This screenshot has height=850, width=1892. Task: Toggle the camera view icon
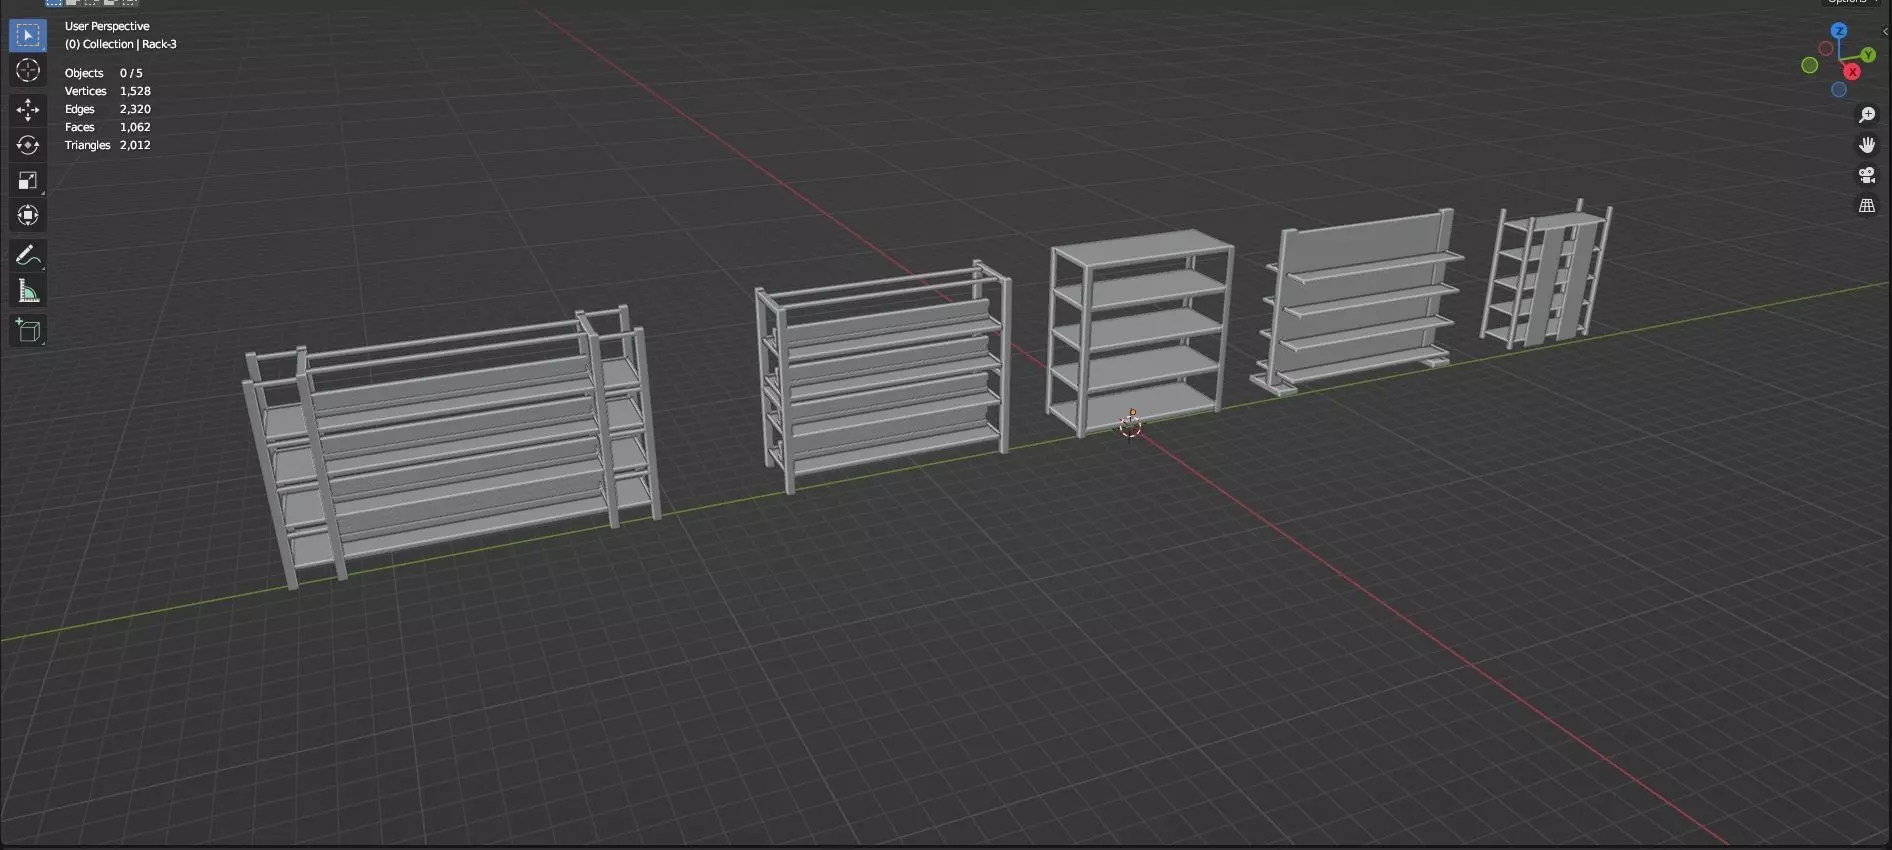1867,175
